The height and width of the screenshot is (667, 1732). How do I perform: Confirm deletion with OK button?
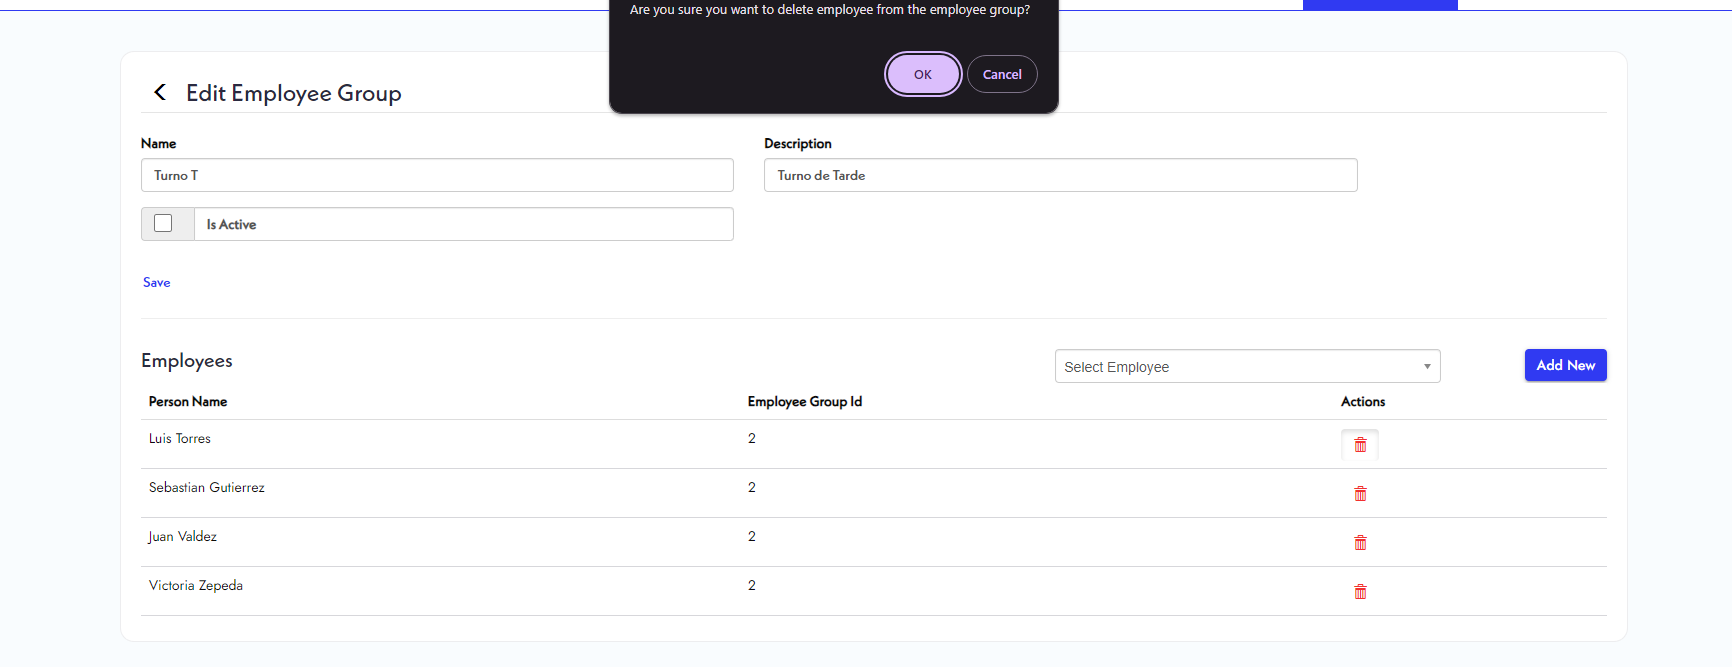tap(922, 74)
